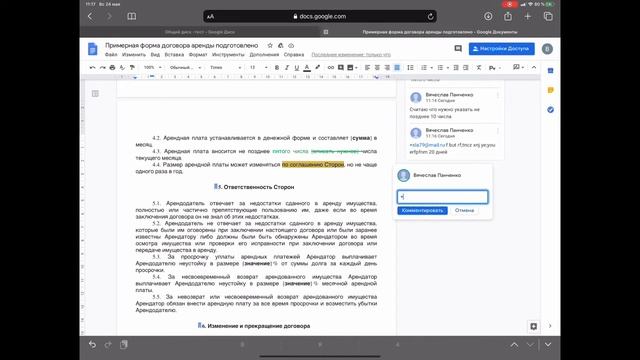This screenshot has width=640, height=360.
Task: Open Safari's downloads icon
Action: [x=488, y=16]
